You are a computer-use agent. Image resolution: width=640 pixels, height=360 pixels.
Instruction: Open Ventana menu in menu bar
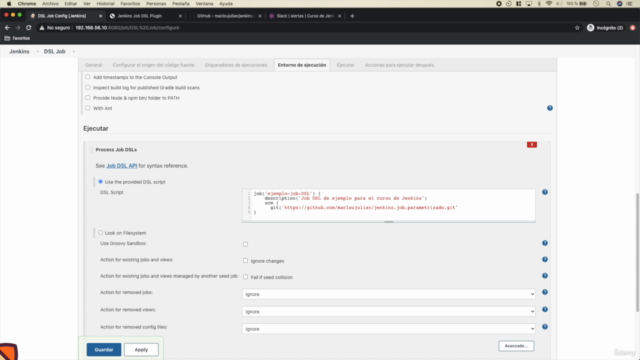point(204,4)
